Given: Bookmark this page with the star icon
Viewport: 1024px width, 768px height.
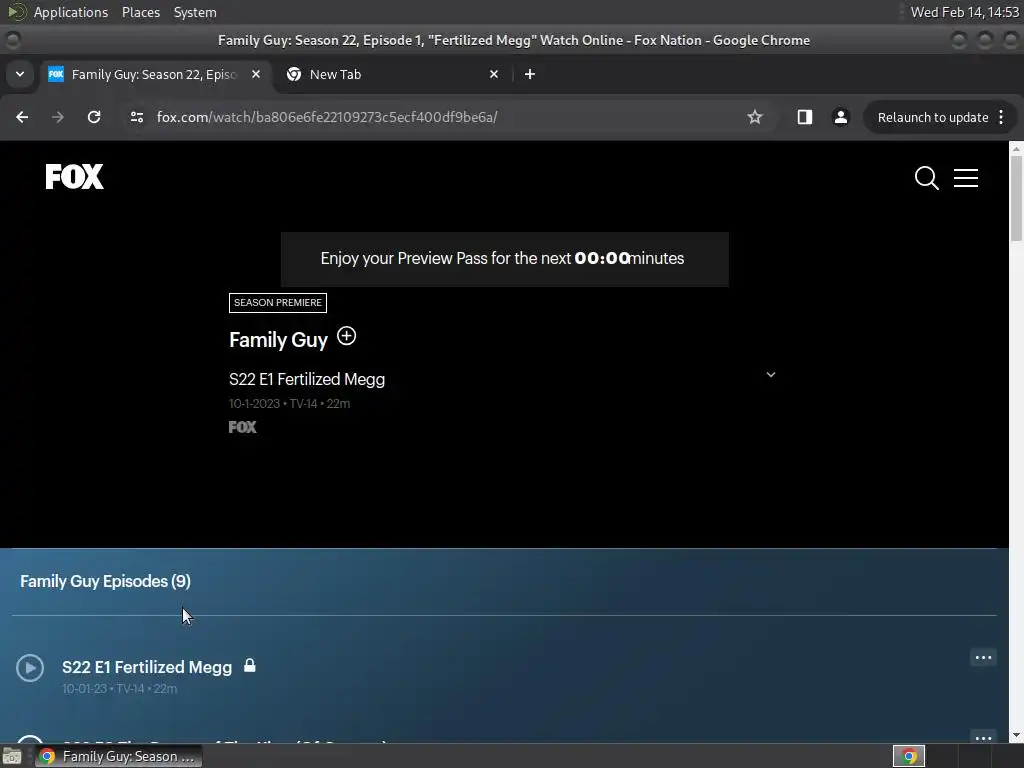Looking at the screenshot, I should (755, 117).
